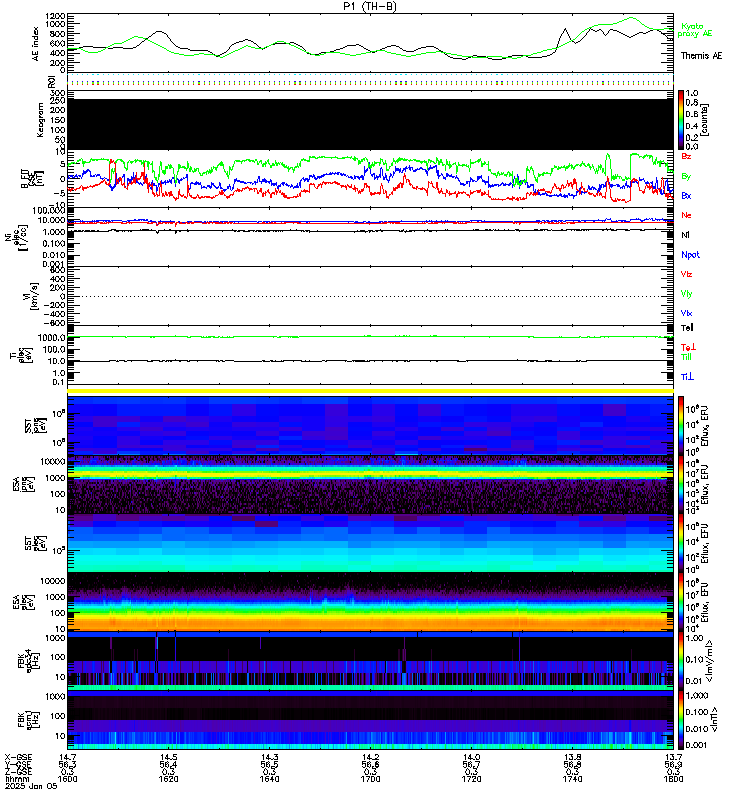Select the blue Ti perpendicular legend label
The image size is (750, 800).
687,377
